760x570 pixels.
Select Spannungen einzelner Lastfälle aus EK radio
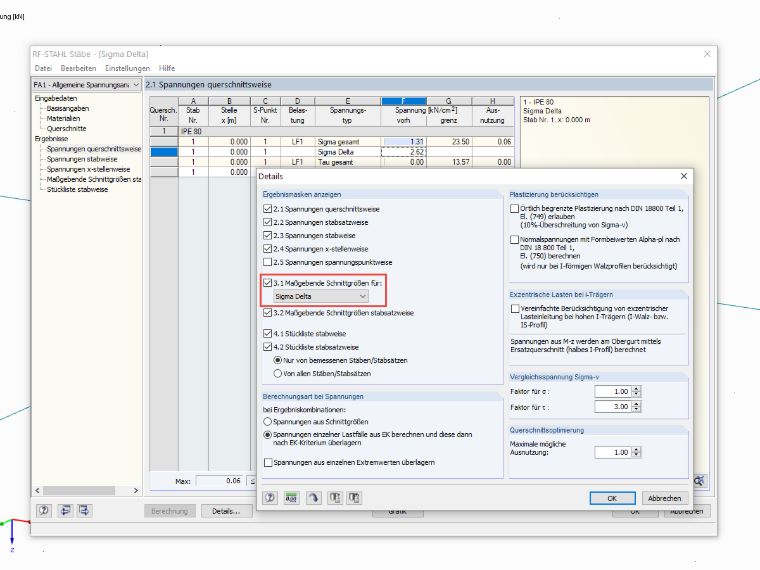pos(267,435)
